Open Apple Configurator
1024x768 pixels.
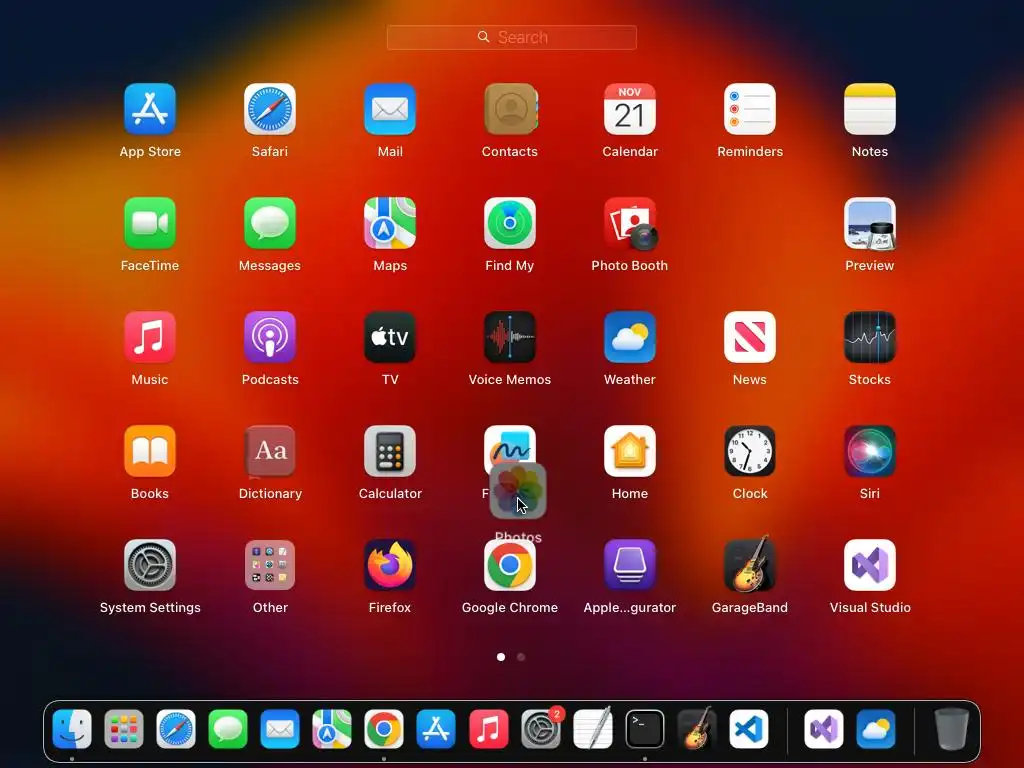pyautogui.click(x=630, y=565)
